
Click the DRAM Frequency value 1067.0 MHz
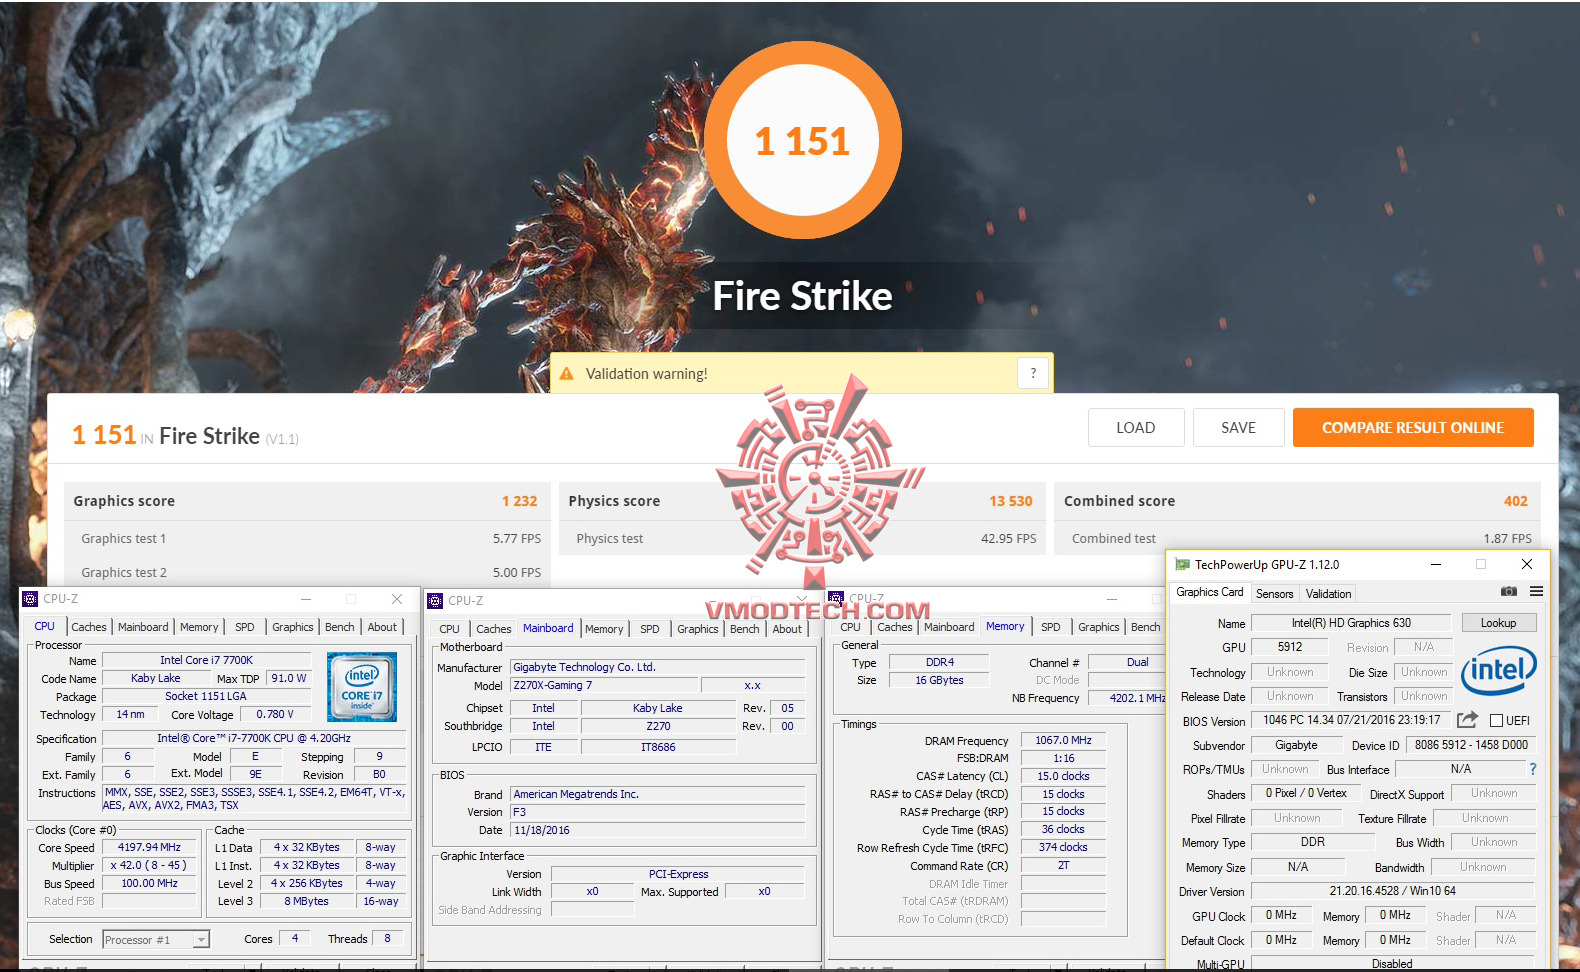click(x=1063, y=740)
